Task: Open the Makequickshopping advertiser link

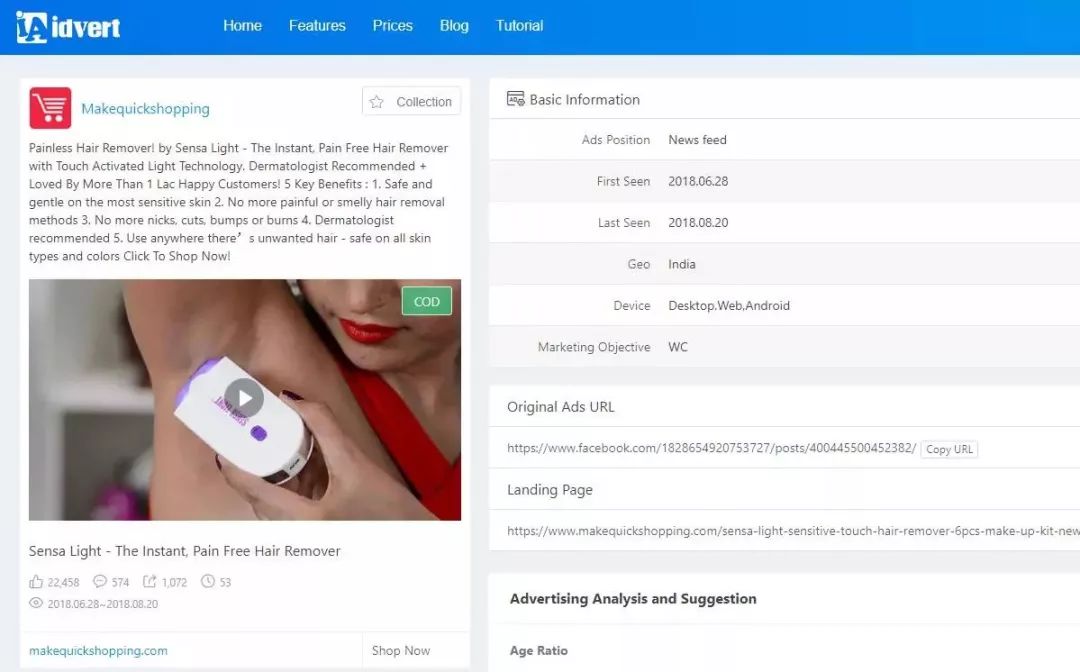Action: [x=145, y=109]
